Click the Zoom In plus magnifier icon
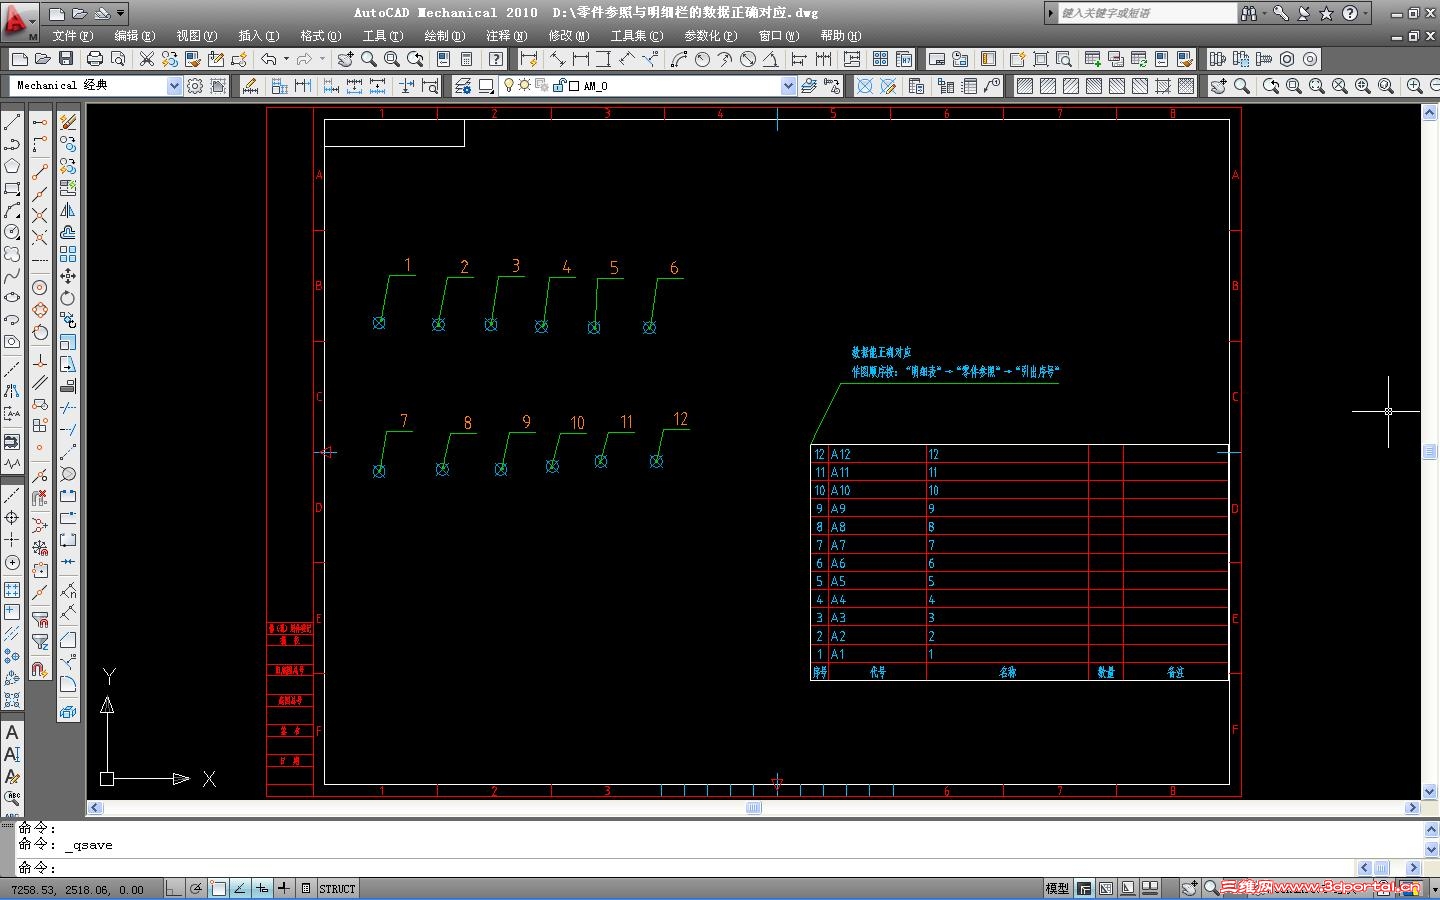 click(1415, 86)
